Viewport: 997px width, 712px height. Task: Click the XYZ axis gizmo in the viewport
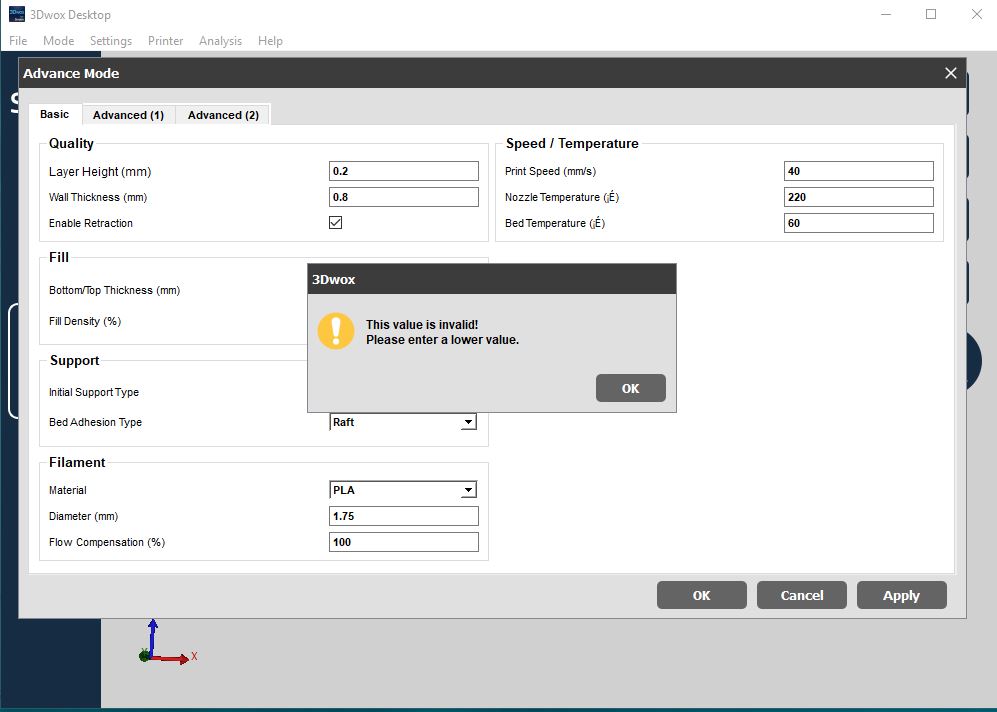167,642
